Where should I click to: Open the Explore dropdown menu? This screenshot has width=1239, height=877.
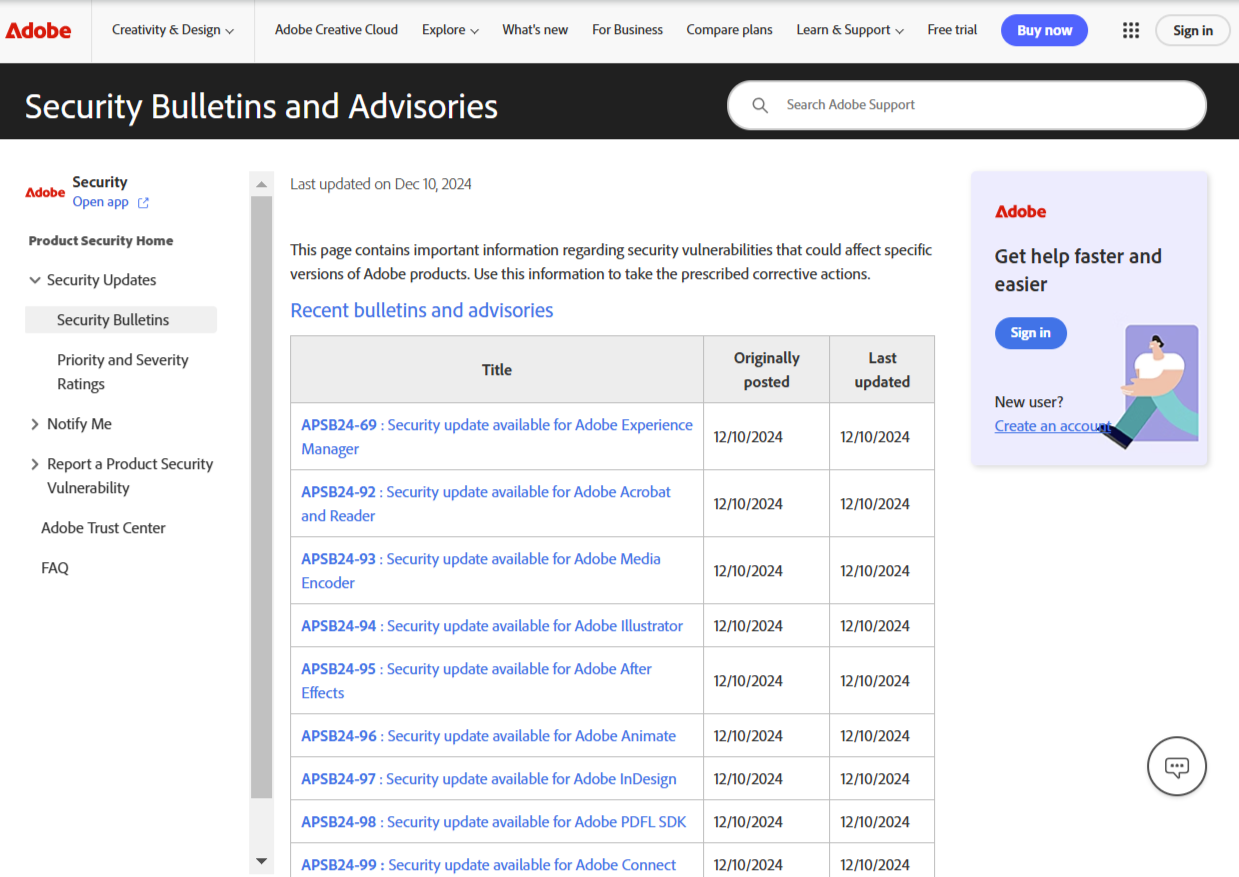point(450,30)
